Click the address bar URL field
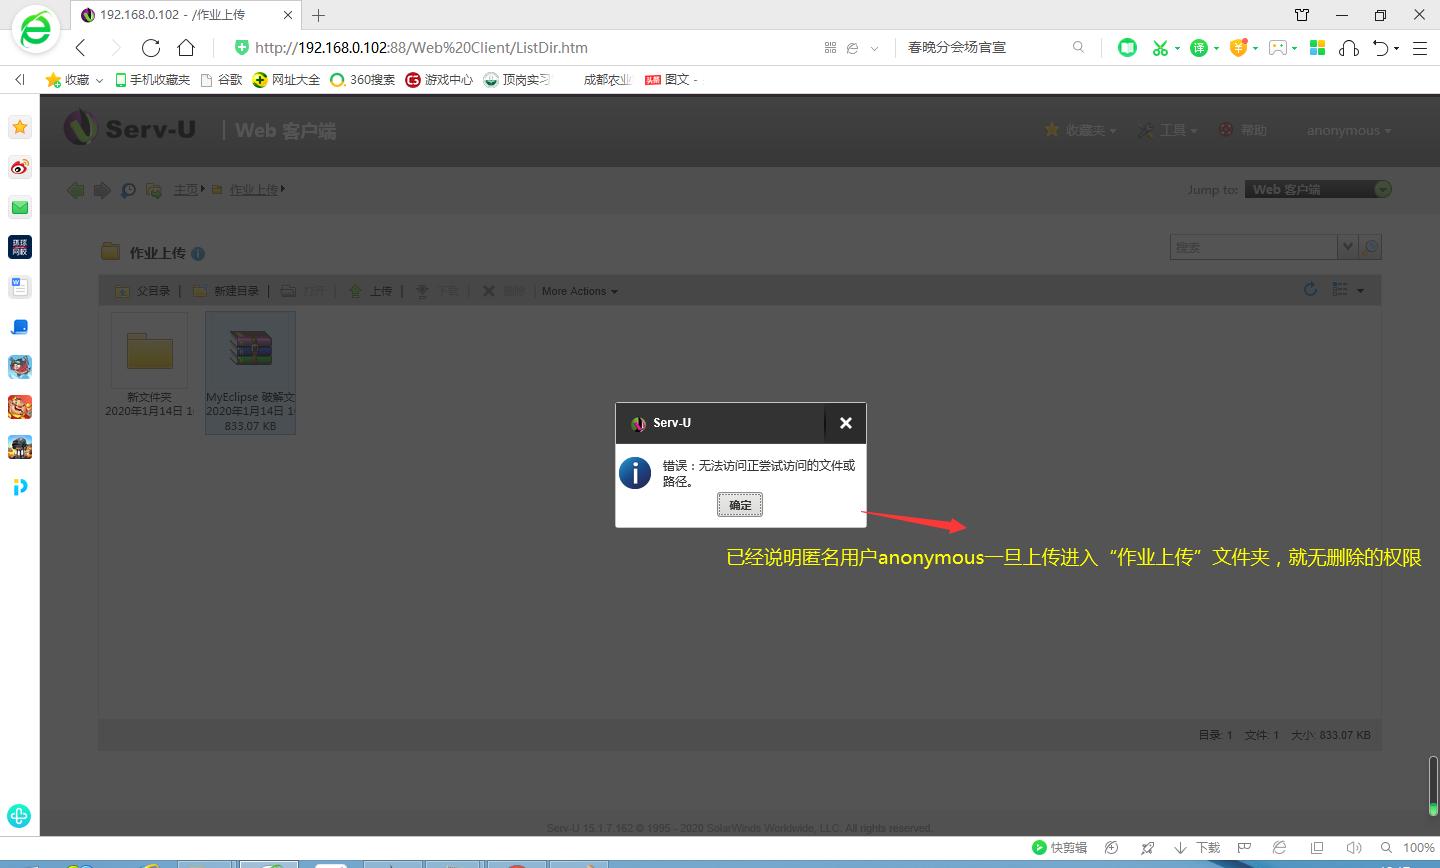 coord(520,47)
